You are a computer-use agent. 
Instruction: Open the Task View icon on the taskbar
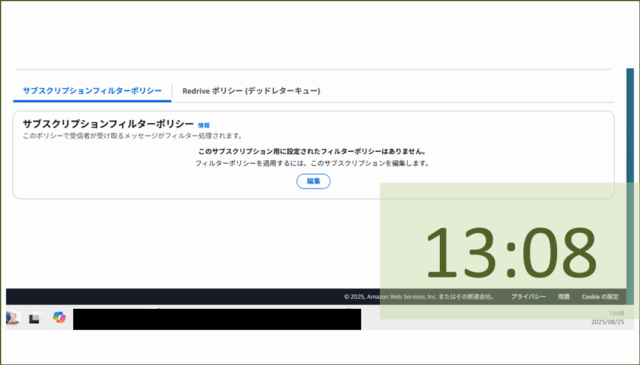[35, 318]
